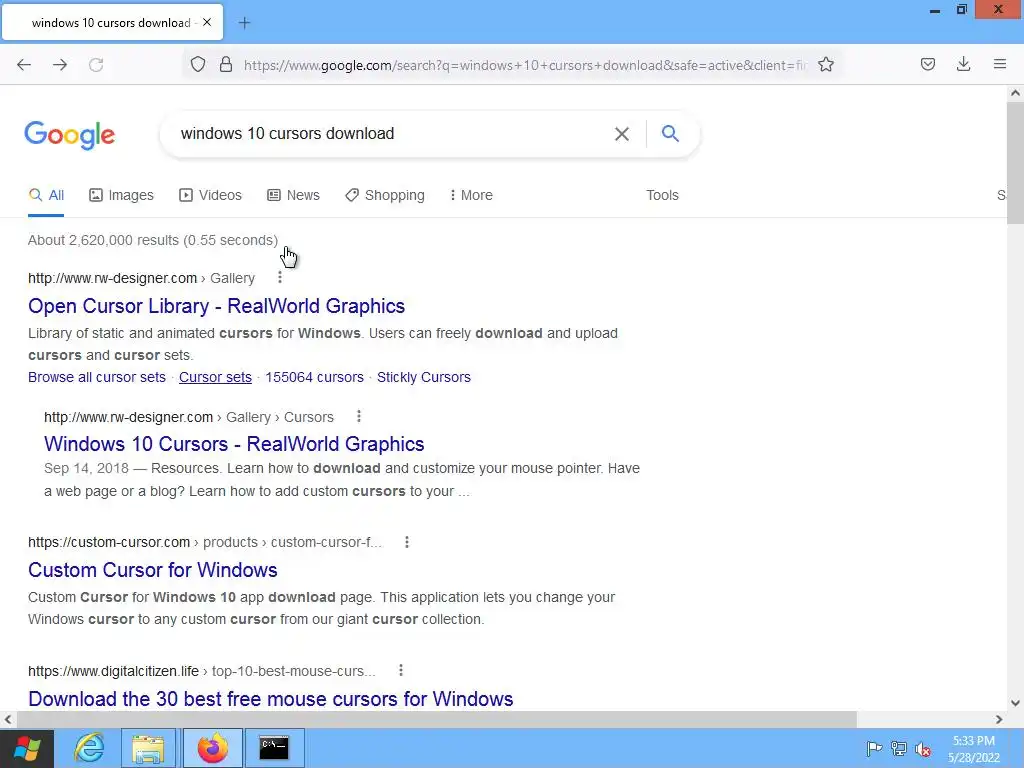This screenshot has height=768, width=1024.
Task: Follow the Browse all cursor sets sitelink
Action: pyautogui.click(x=97, y=377)
